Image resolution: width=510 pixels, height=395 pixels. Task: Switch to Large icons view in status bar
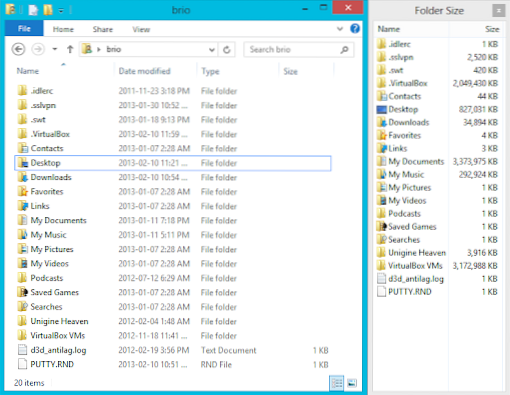click(352, 383)
